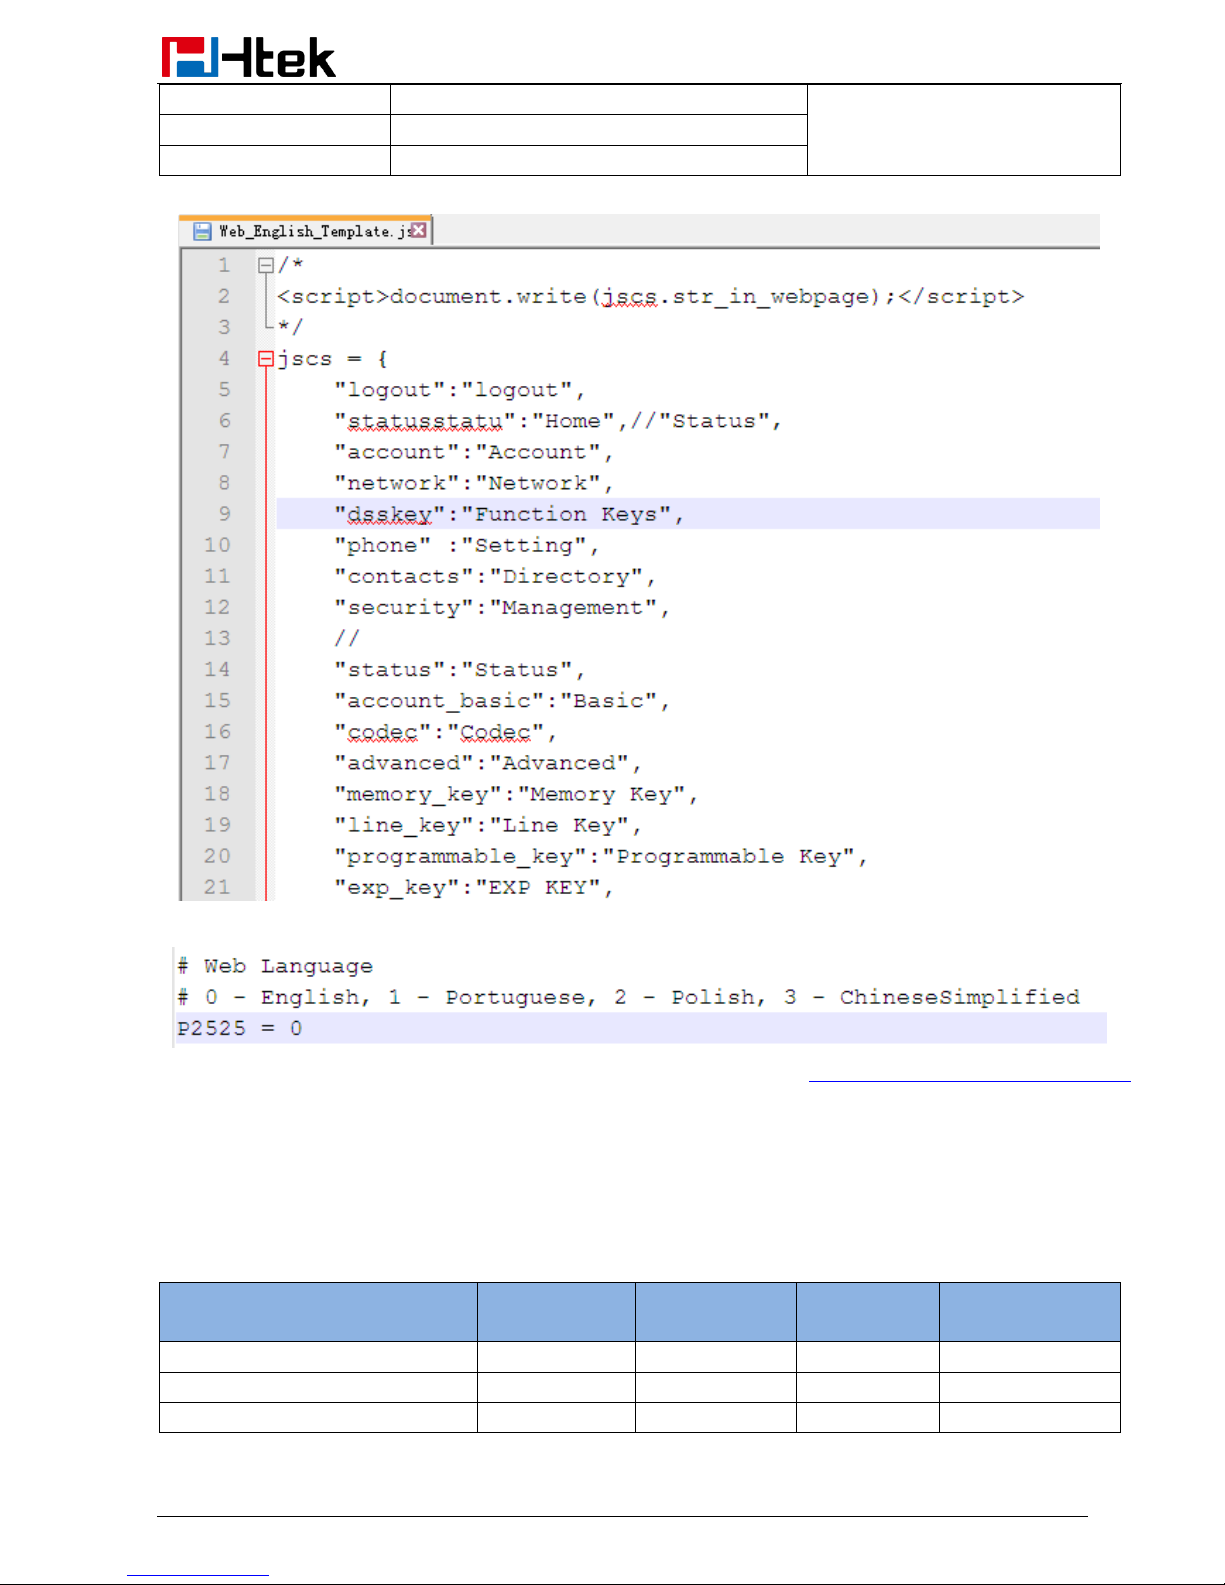Select the Web_English_Template.js editor tab
Image resolution: width=1225 pixels, height=1585 pixels.
pos(306,231)
